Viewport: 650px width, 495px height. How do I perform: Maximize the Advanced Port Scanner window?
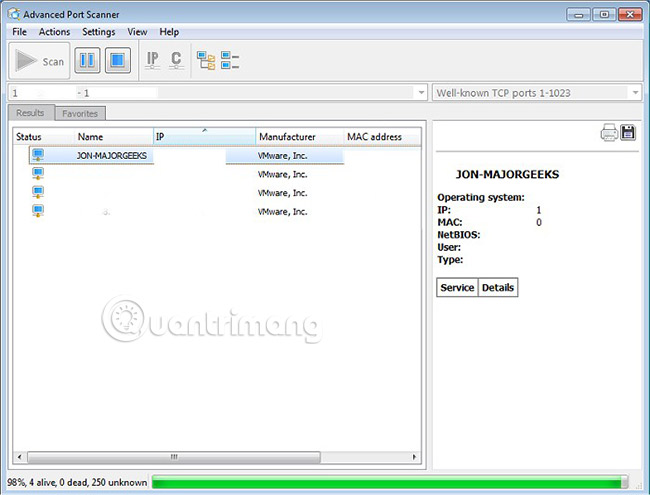(604, 14)
